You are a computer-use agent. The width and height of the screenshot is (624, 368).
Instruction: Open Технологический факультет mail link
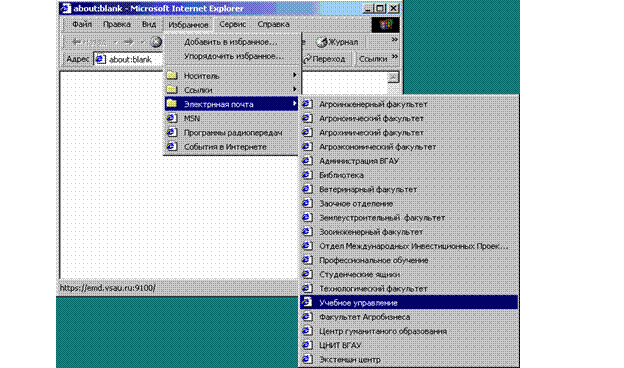click(409, 289)
